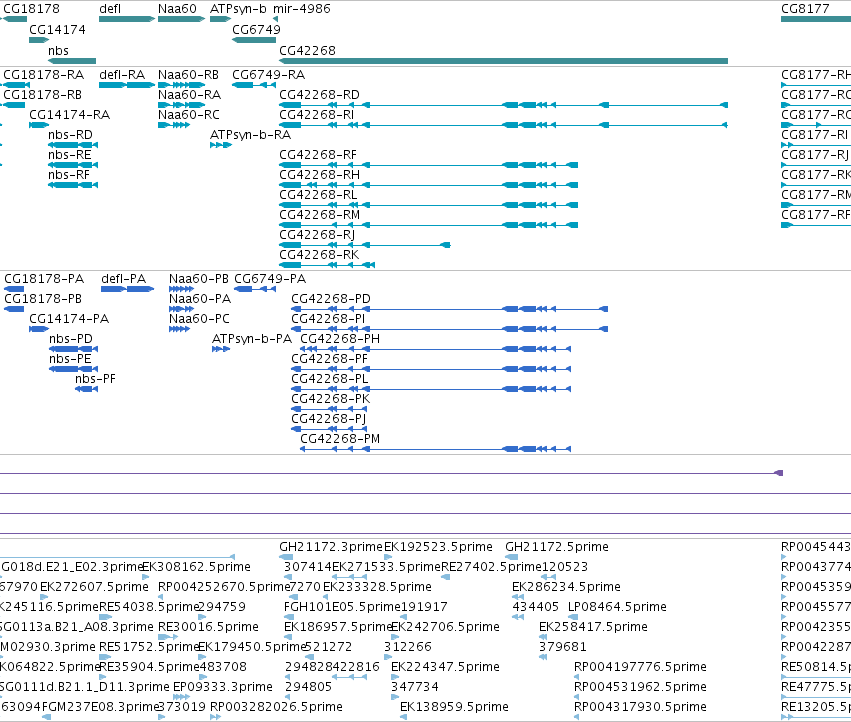
Task: Select transcript CG18178-RB
Action: pyautogui.click(x=14, y=105)
